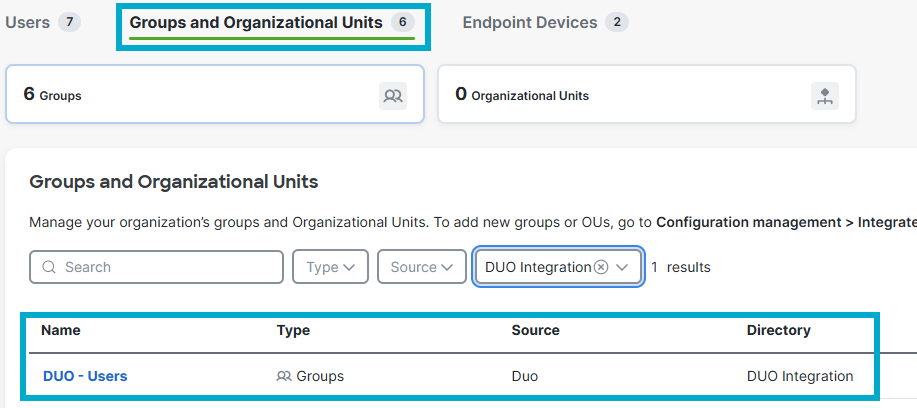Click the Duo source cell
This screenshot has height=408, width=917.
(x=525, y=376)
